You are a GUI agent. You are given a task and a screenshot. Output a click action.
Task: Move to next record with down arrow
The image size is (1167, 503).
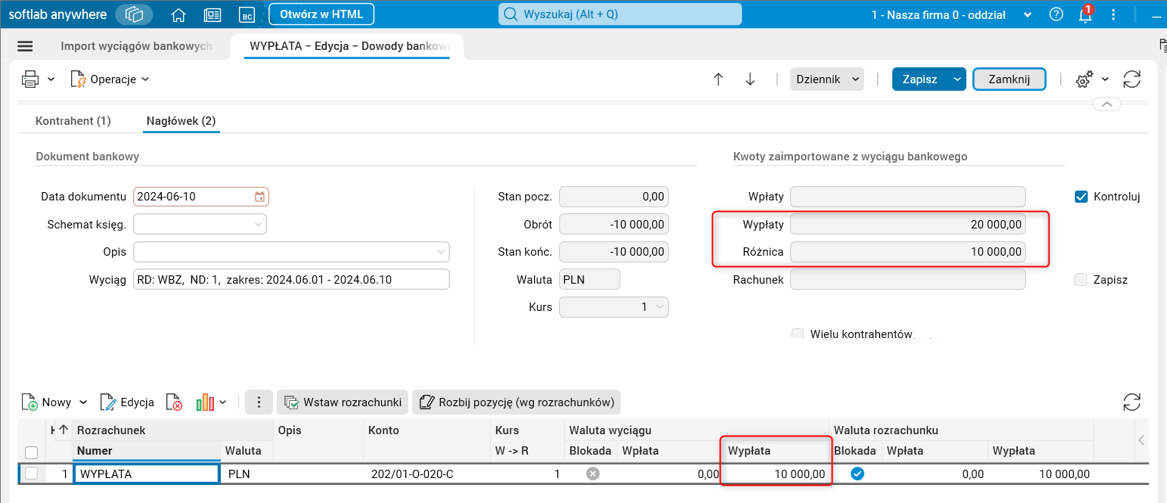tap(750, 80)
